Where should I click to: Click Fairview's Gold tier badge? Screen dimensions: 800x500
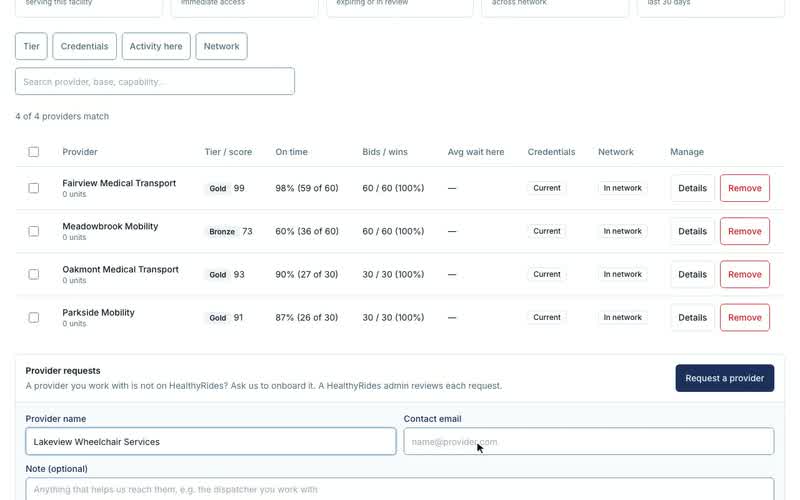click(218, 188)
